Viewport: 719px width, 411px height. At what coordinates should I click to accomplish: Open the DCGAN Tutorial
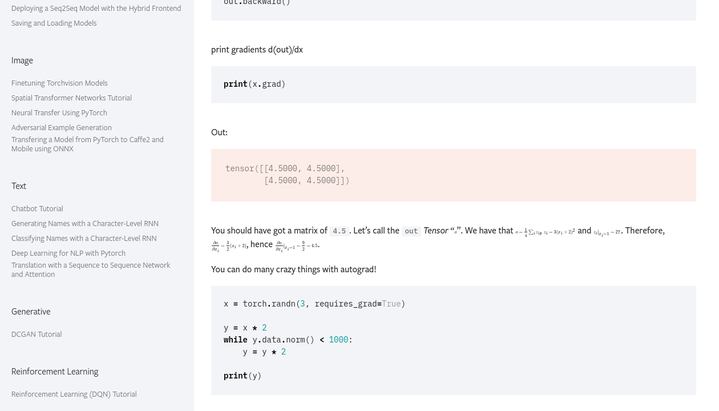(36, 334)
